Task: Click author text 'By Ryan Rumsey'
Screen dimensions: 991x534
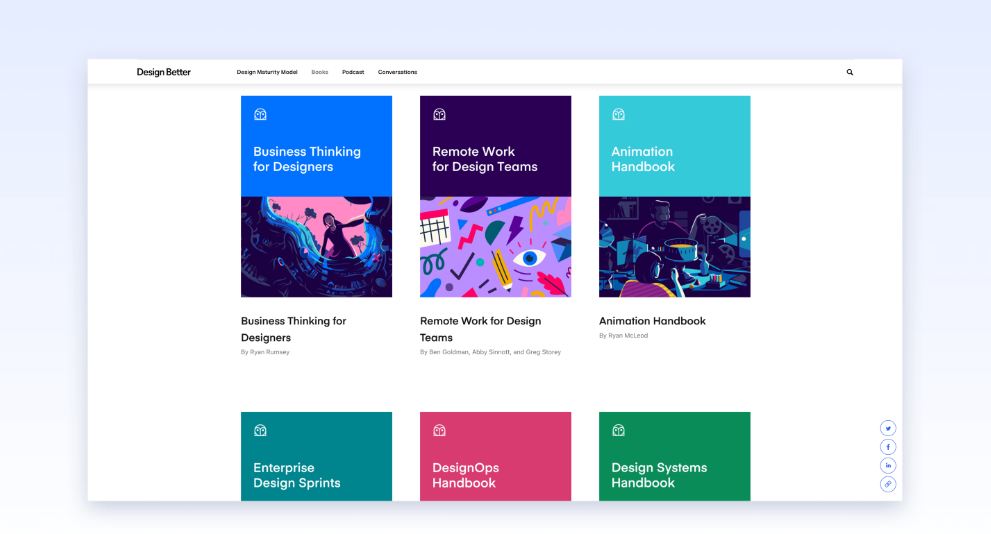Action: point(265,352)
